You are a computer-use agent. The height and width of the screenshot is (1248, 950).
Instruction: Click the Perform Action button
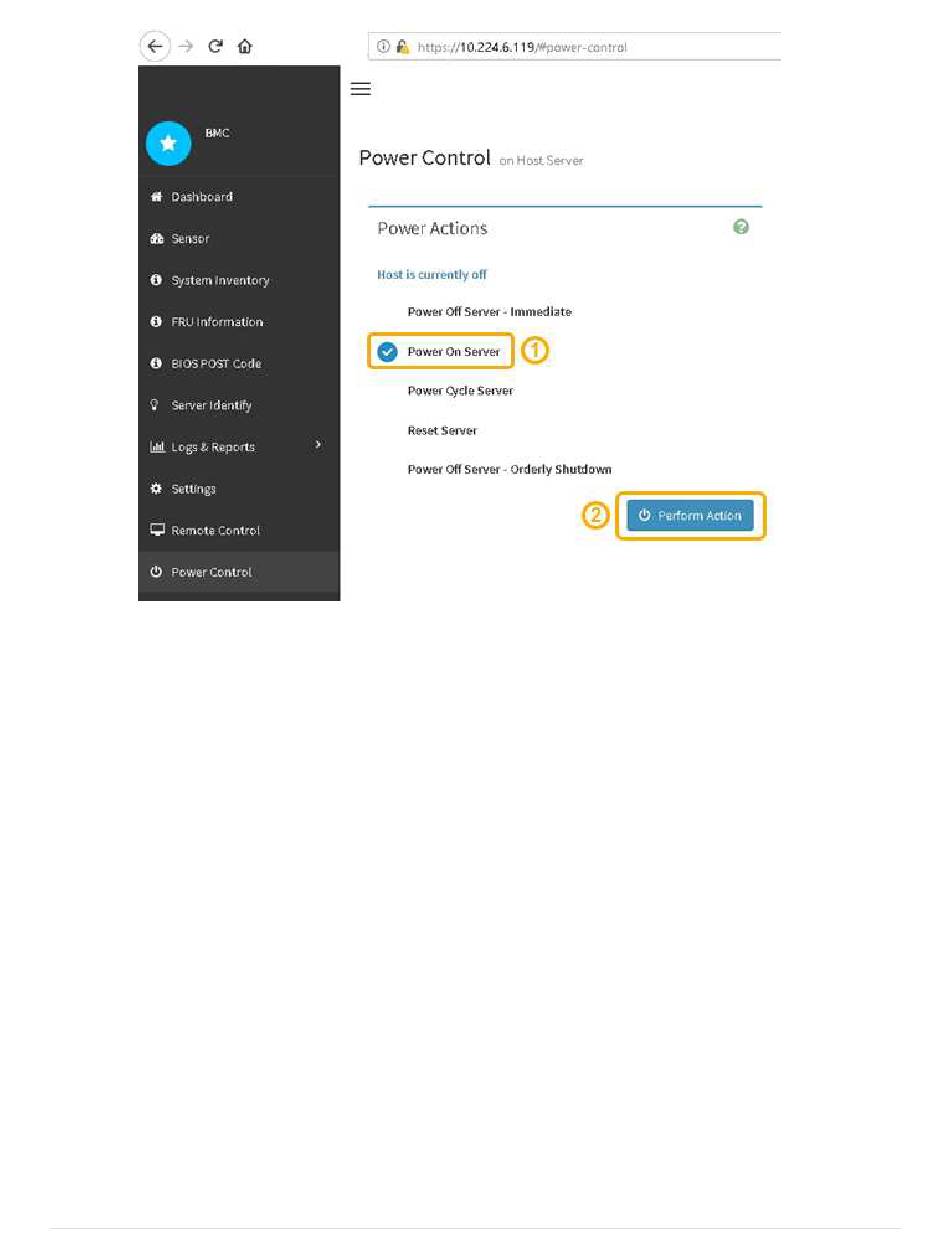pyautogui.click(x=691, y=516)
